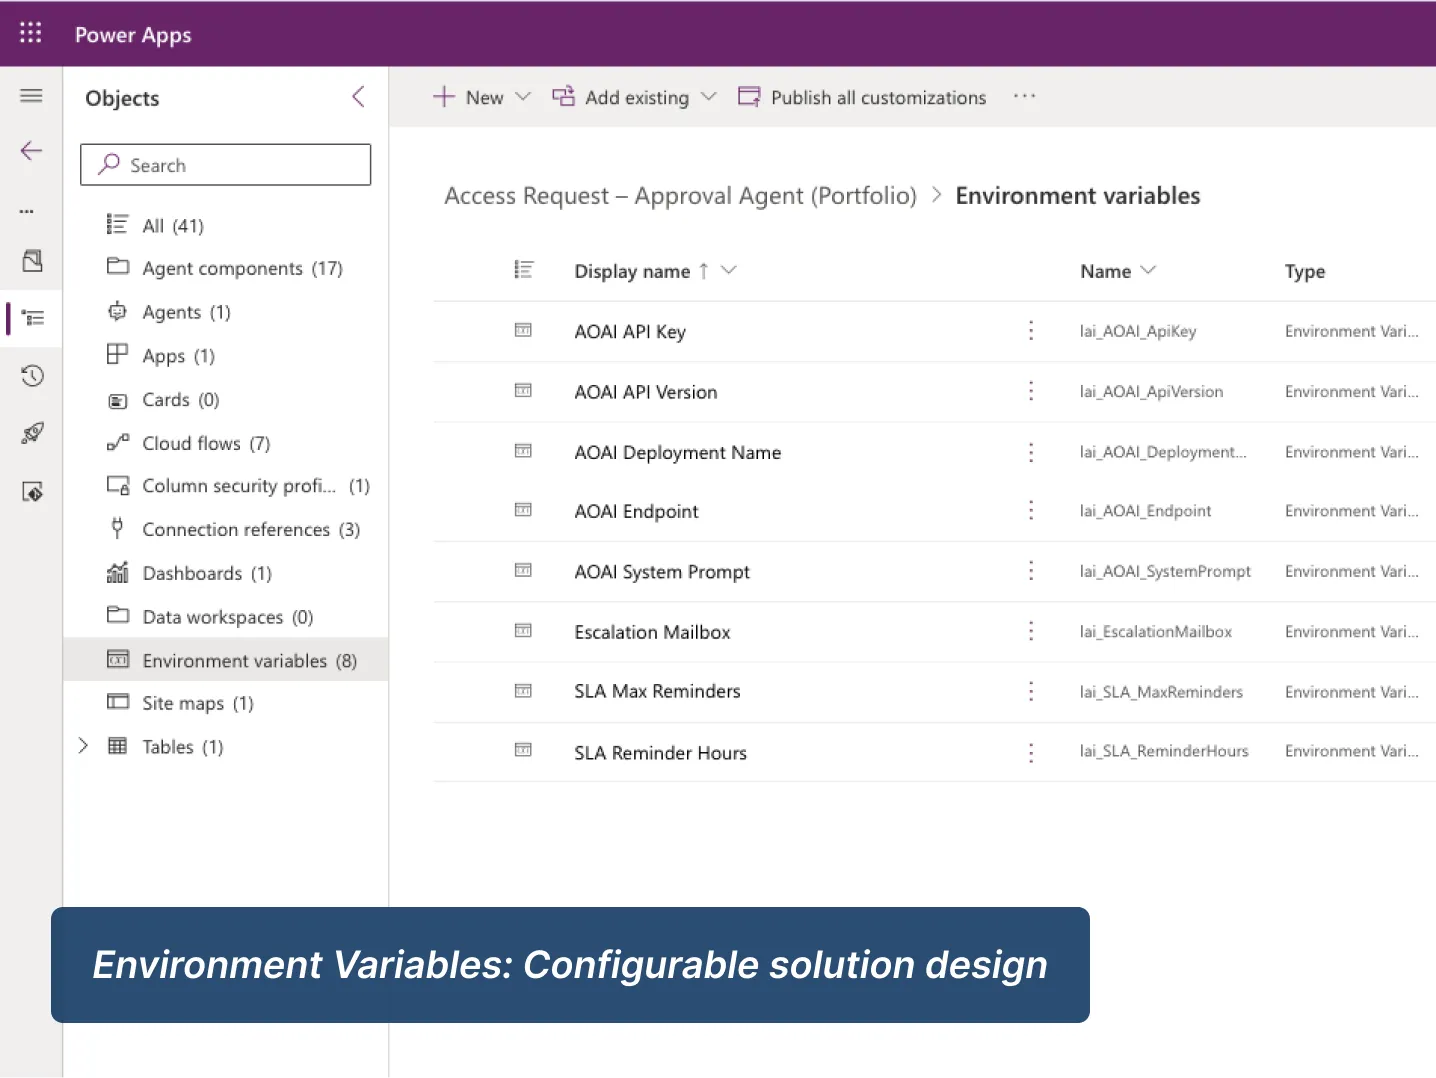Image resolution: width=1436 pixels, height=1078 pixels.
Task: Open the pipelines icon at sidebar bottom
Action: pos(31,491)
